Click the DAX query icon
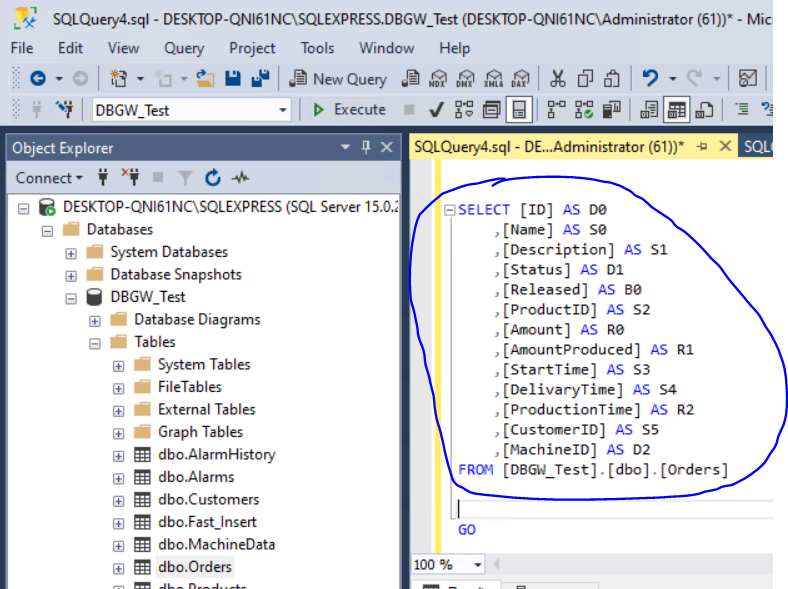Screen dimensions: 788x589 pos(520,79)
